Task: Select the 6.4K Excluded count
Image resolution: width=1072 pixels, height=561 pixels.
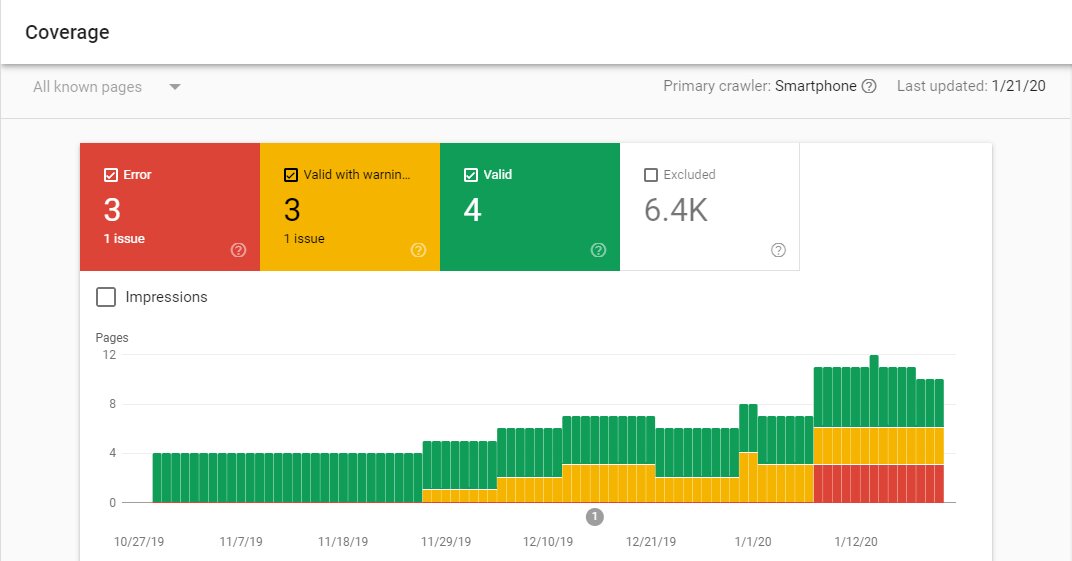Action: tap(675, 210)
